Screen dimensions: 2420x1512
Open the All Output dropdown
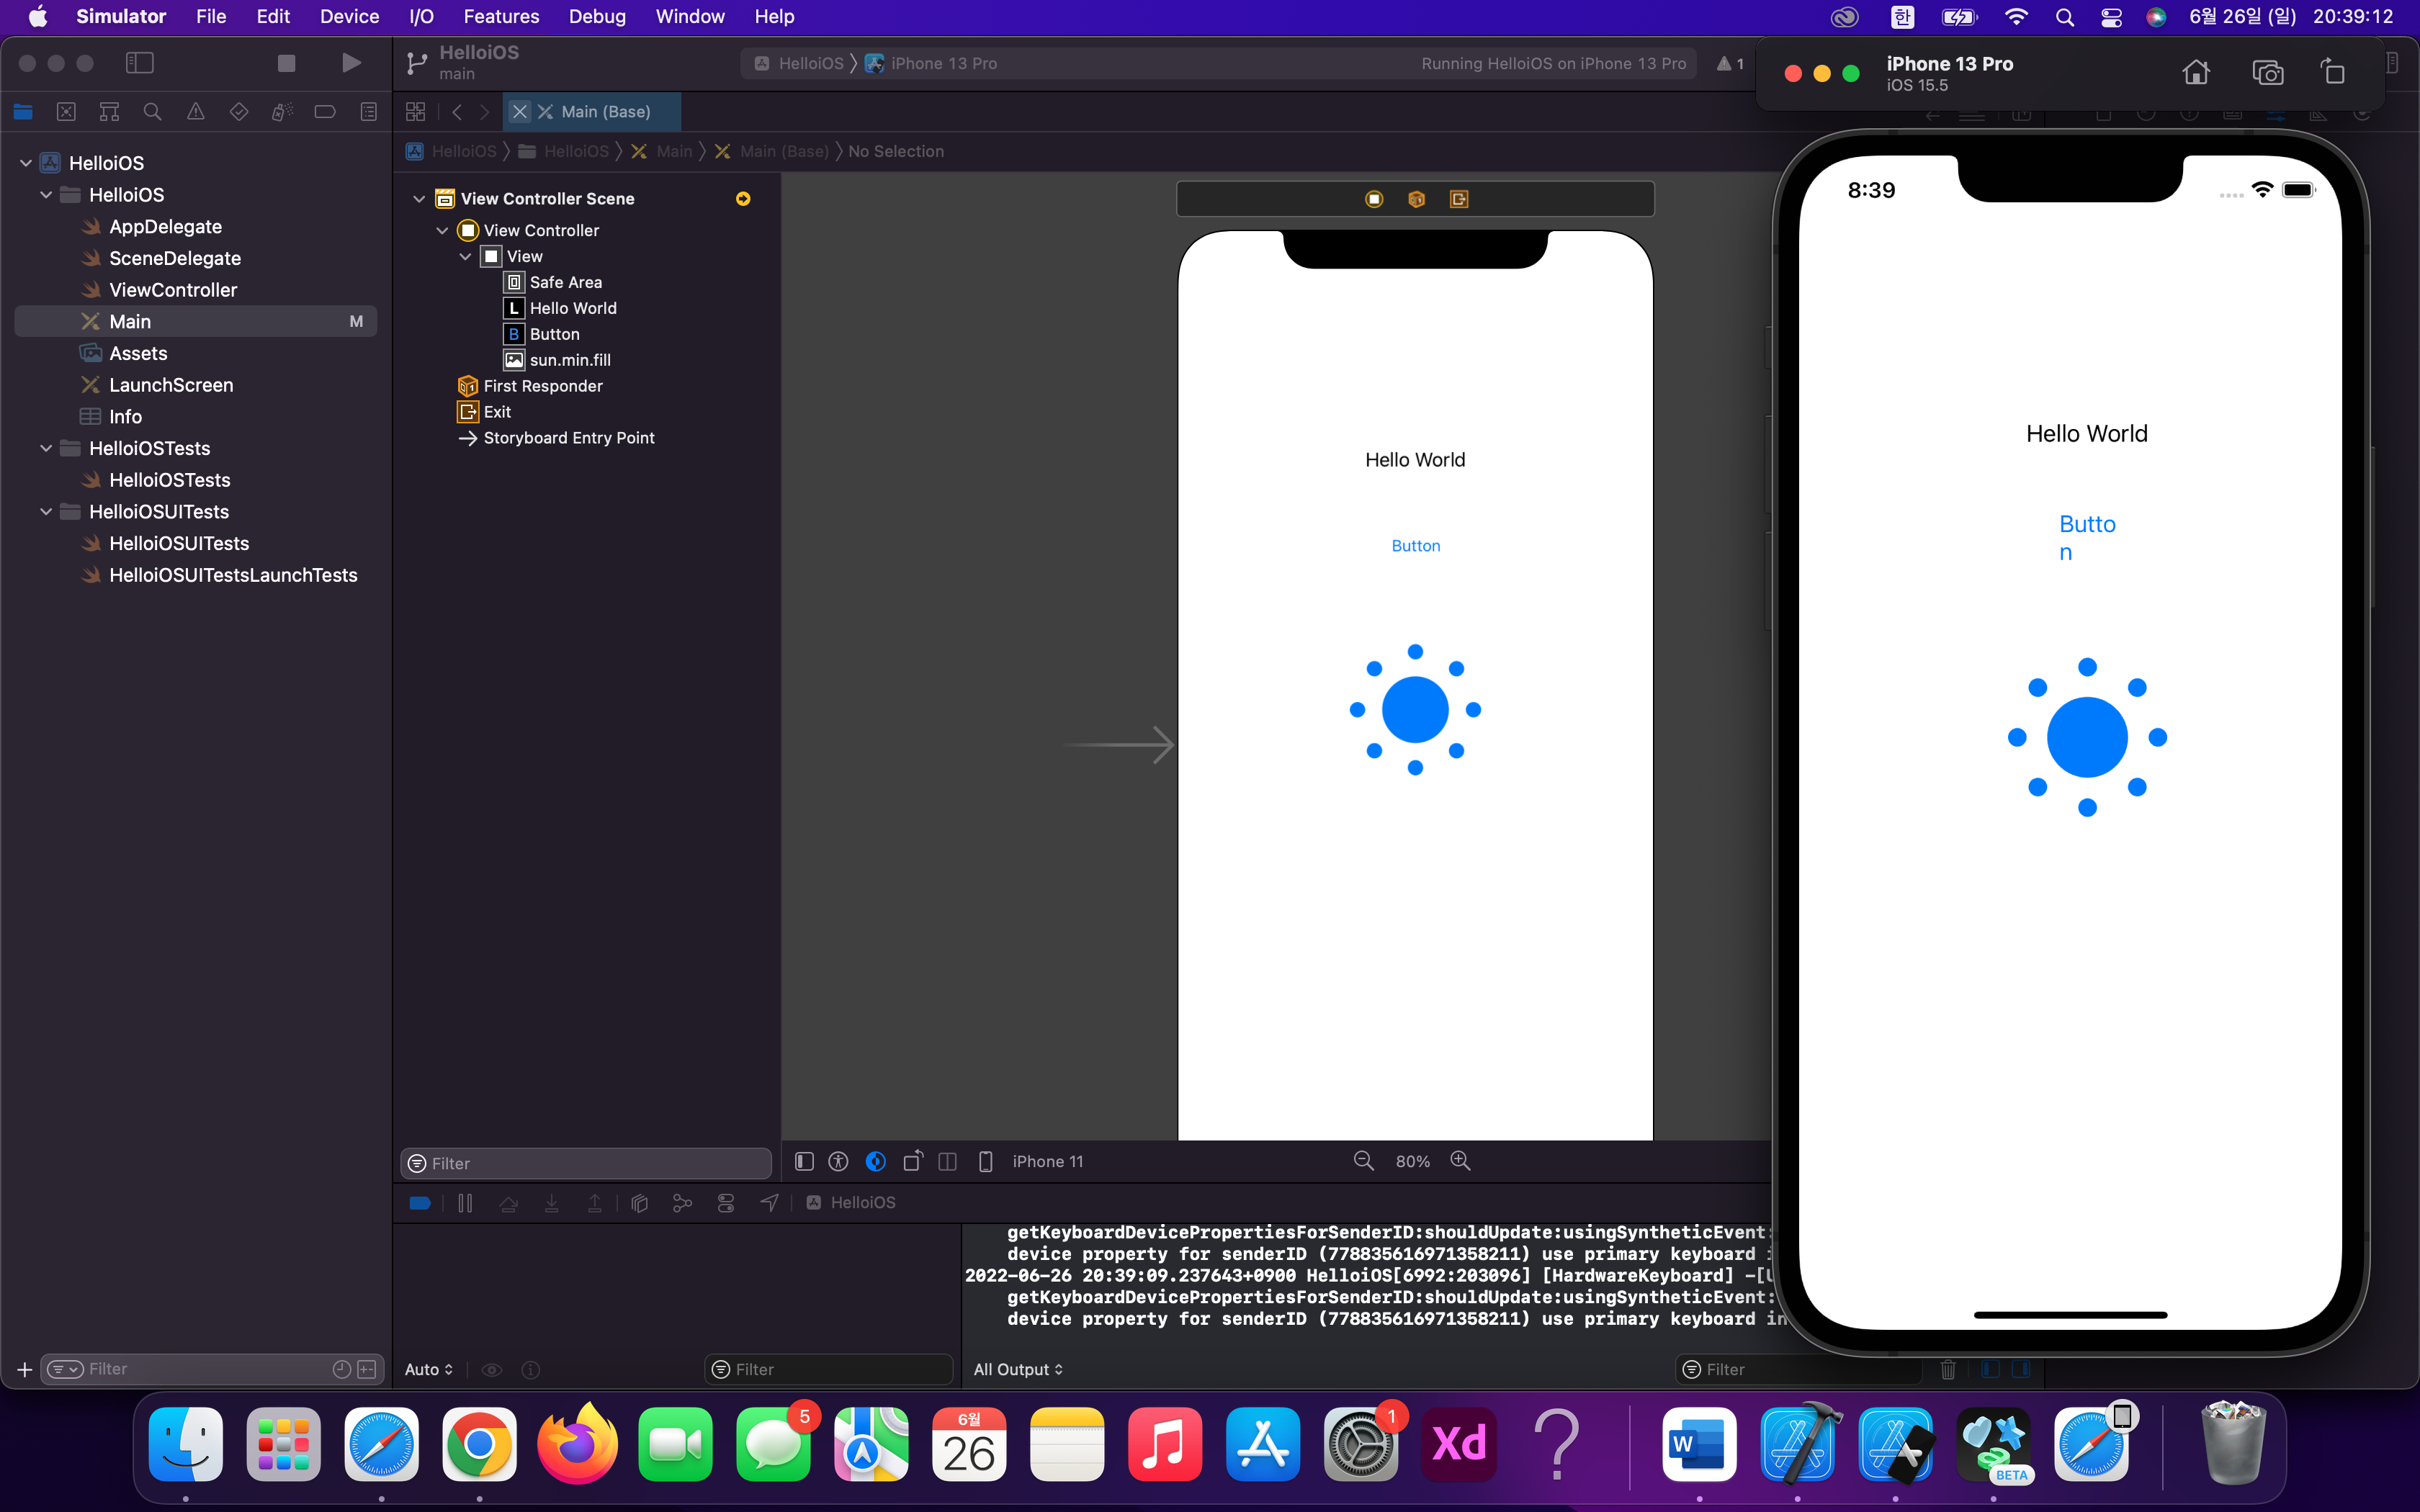pyautogui.click(x=1018, y=1369)
